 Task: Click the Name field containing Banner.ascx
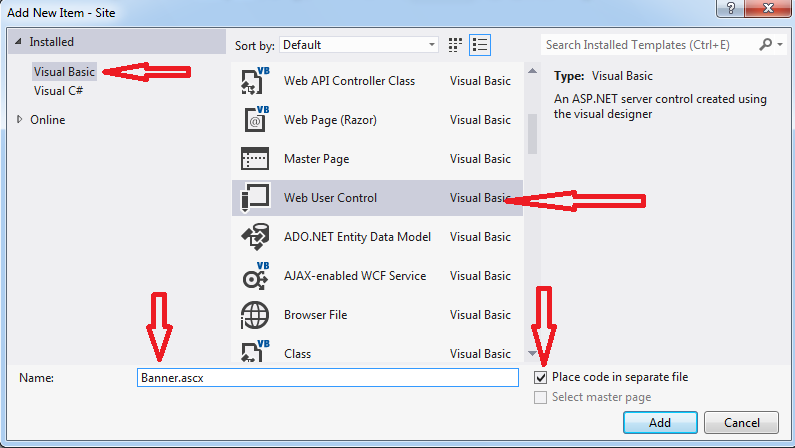[x=327, y=378]
